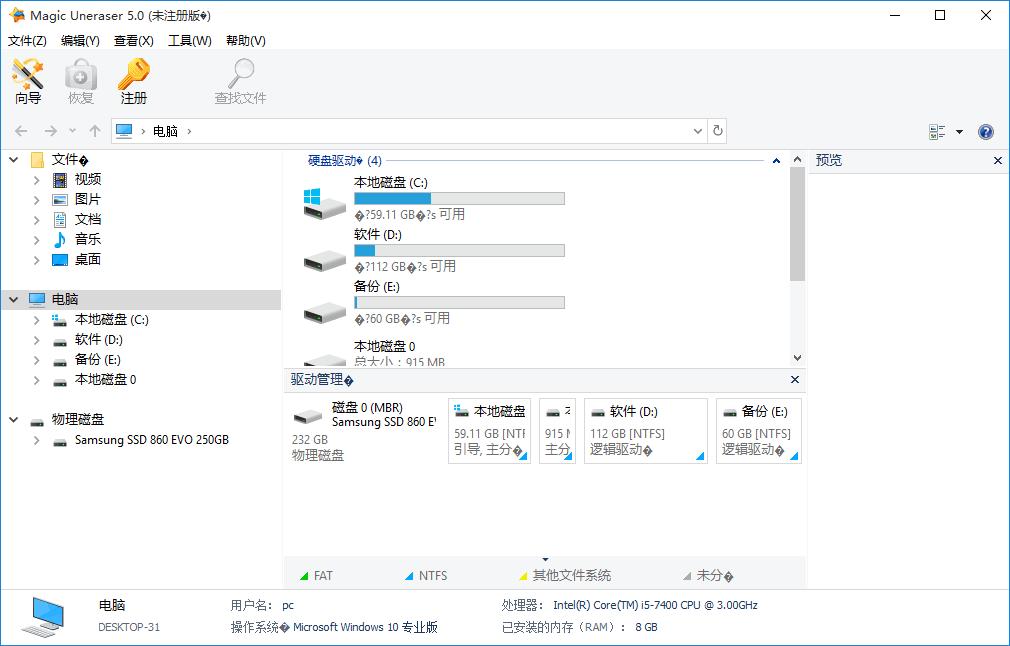The width and height of the screenshot is (1010, 646).
Task: Click the back navigation arrow
Action: pos(21,131)
